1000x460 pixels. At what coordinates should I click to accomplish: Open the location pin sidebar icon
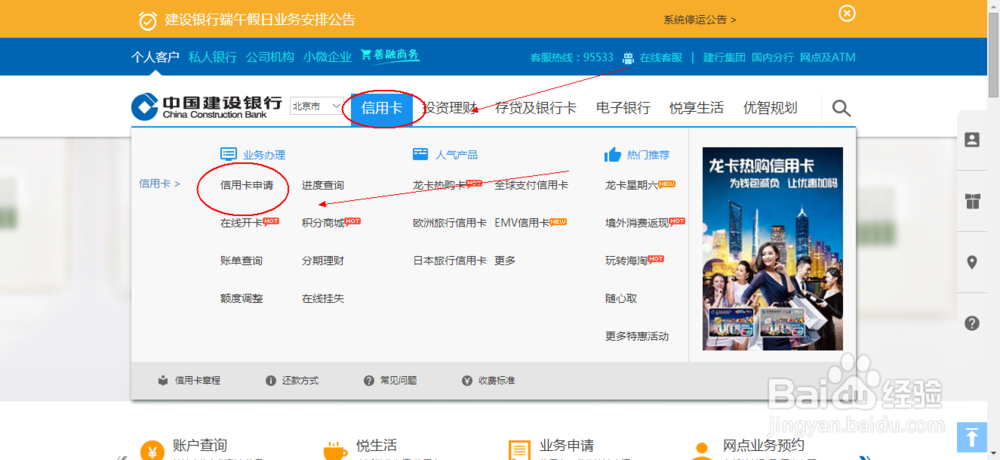[x=972, y=262]
